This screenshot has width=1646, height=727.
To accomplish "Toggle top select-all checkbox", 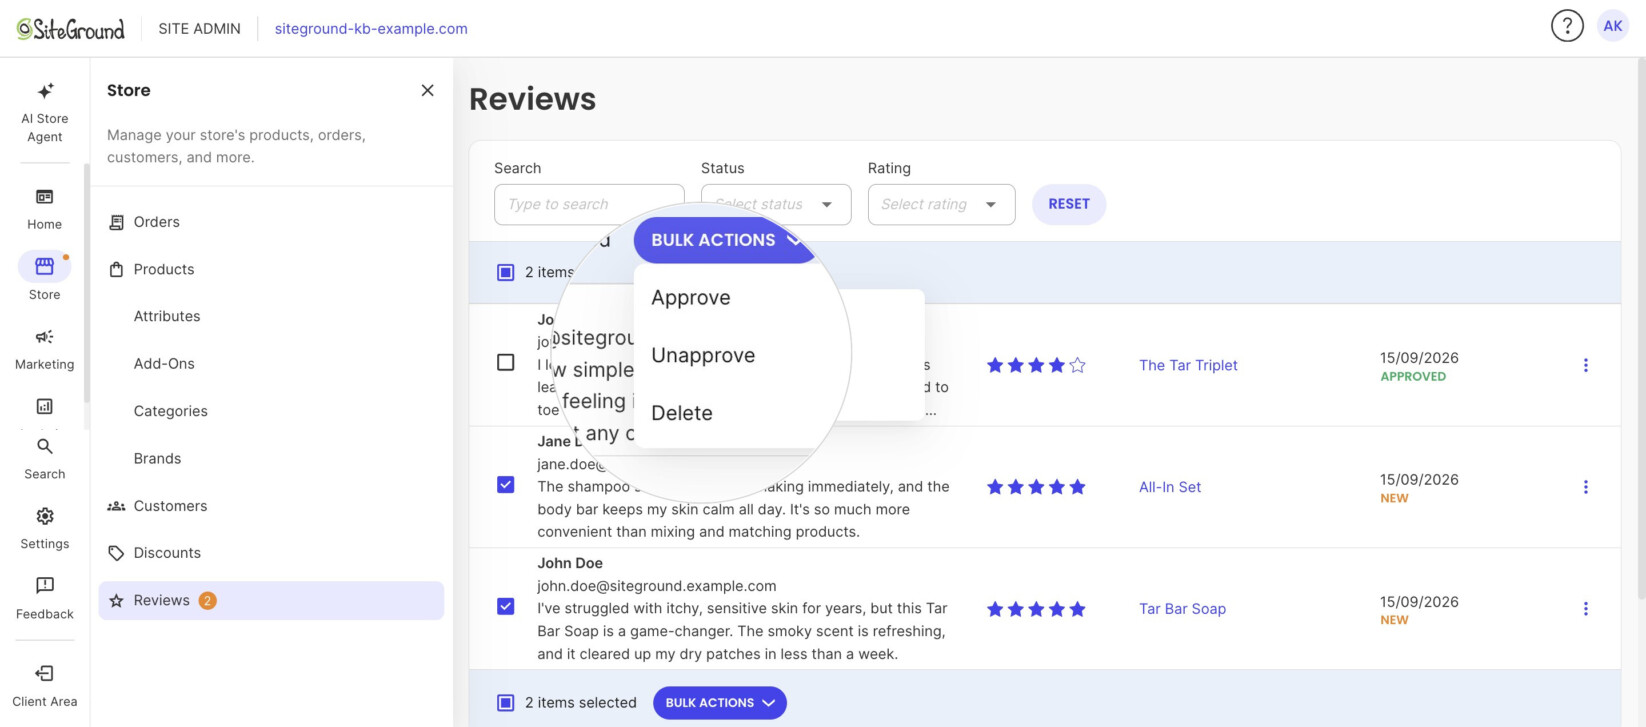I will 506,272.
